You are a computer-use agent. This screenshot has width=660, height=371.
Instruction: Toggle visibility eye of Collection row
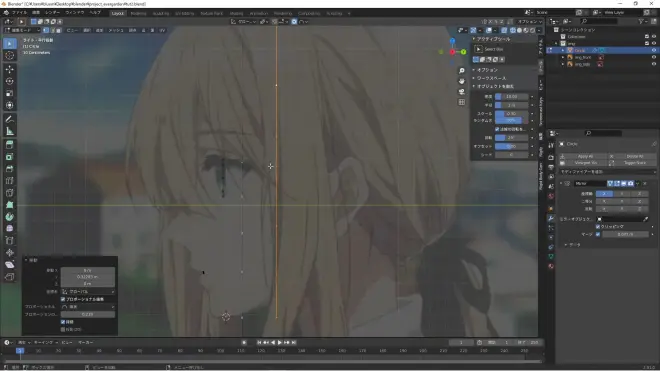tap(654, 37)
